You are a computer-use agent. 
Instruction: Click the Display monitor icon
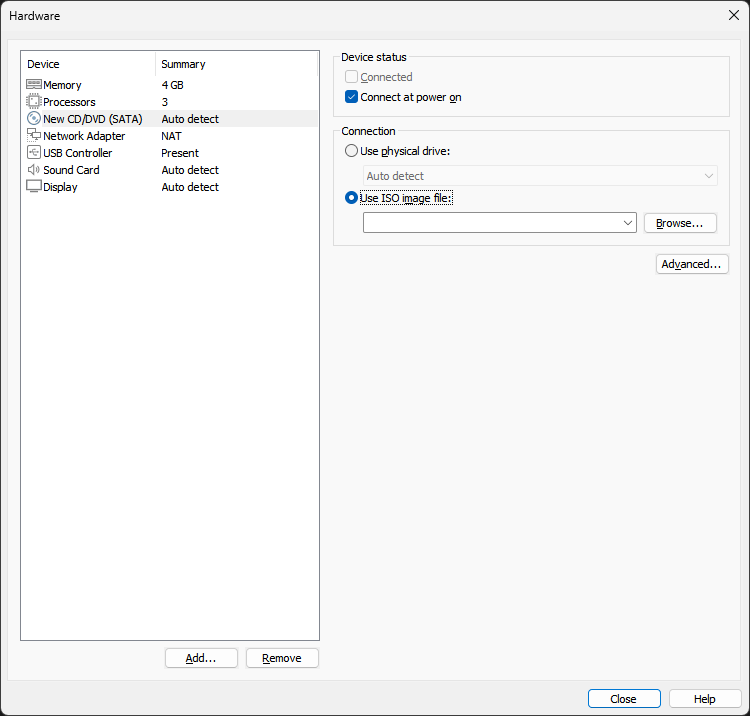pos(34,187)
